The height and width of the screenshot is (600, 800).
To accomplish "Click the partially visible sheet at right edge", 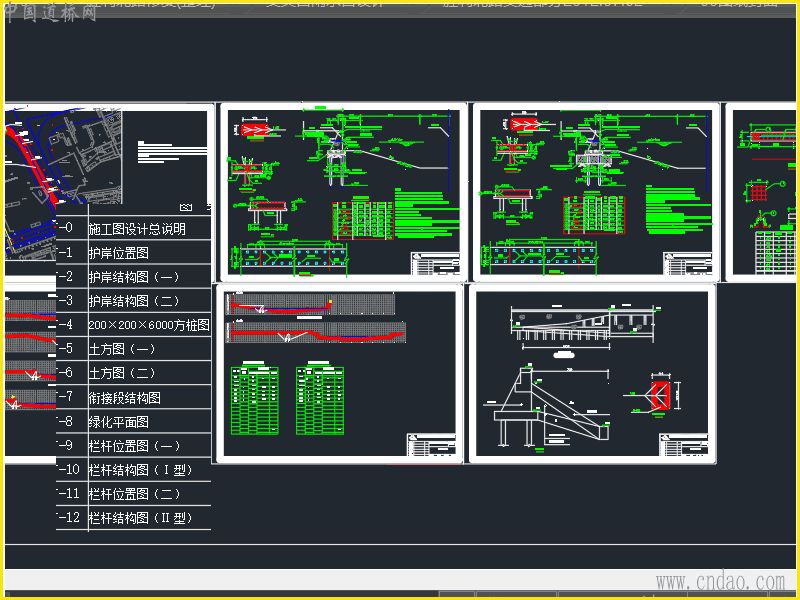I will pos(762,192).
